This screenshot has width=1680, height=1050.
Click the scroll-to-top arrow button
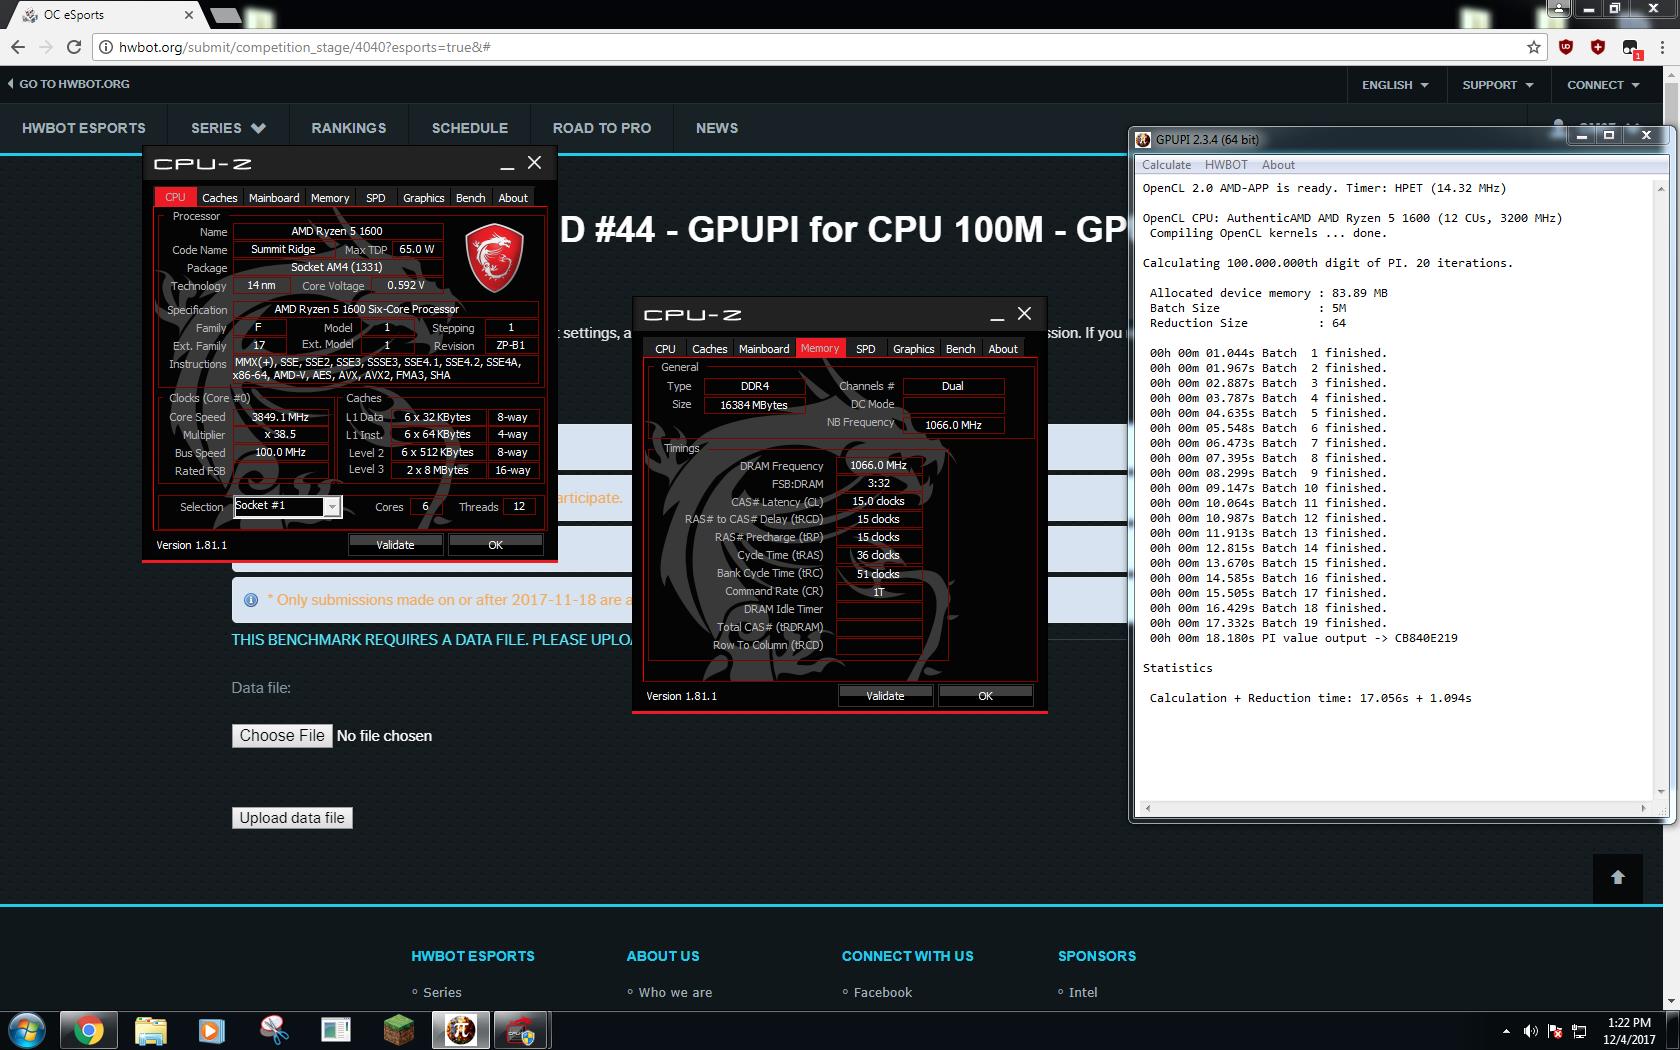[1617, 877]
